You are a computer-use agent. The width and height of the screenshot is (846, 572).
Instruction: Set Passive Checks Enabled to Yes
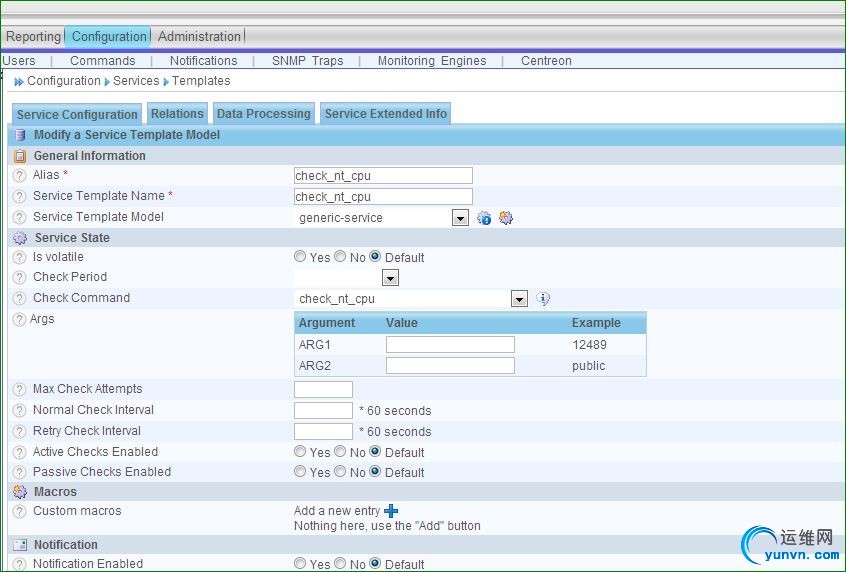click(x=300, y=471)
